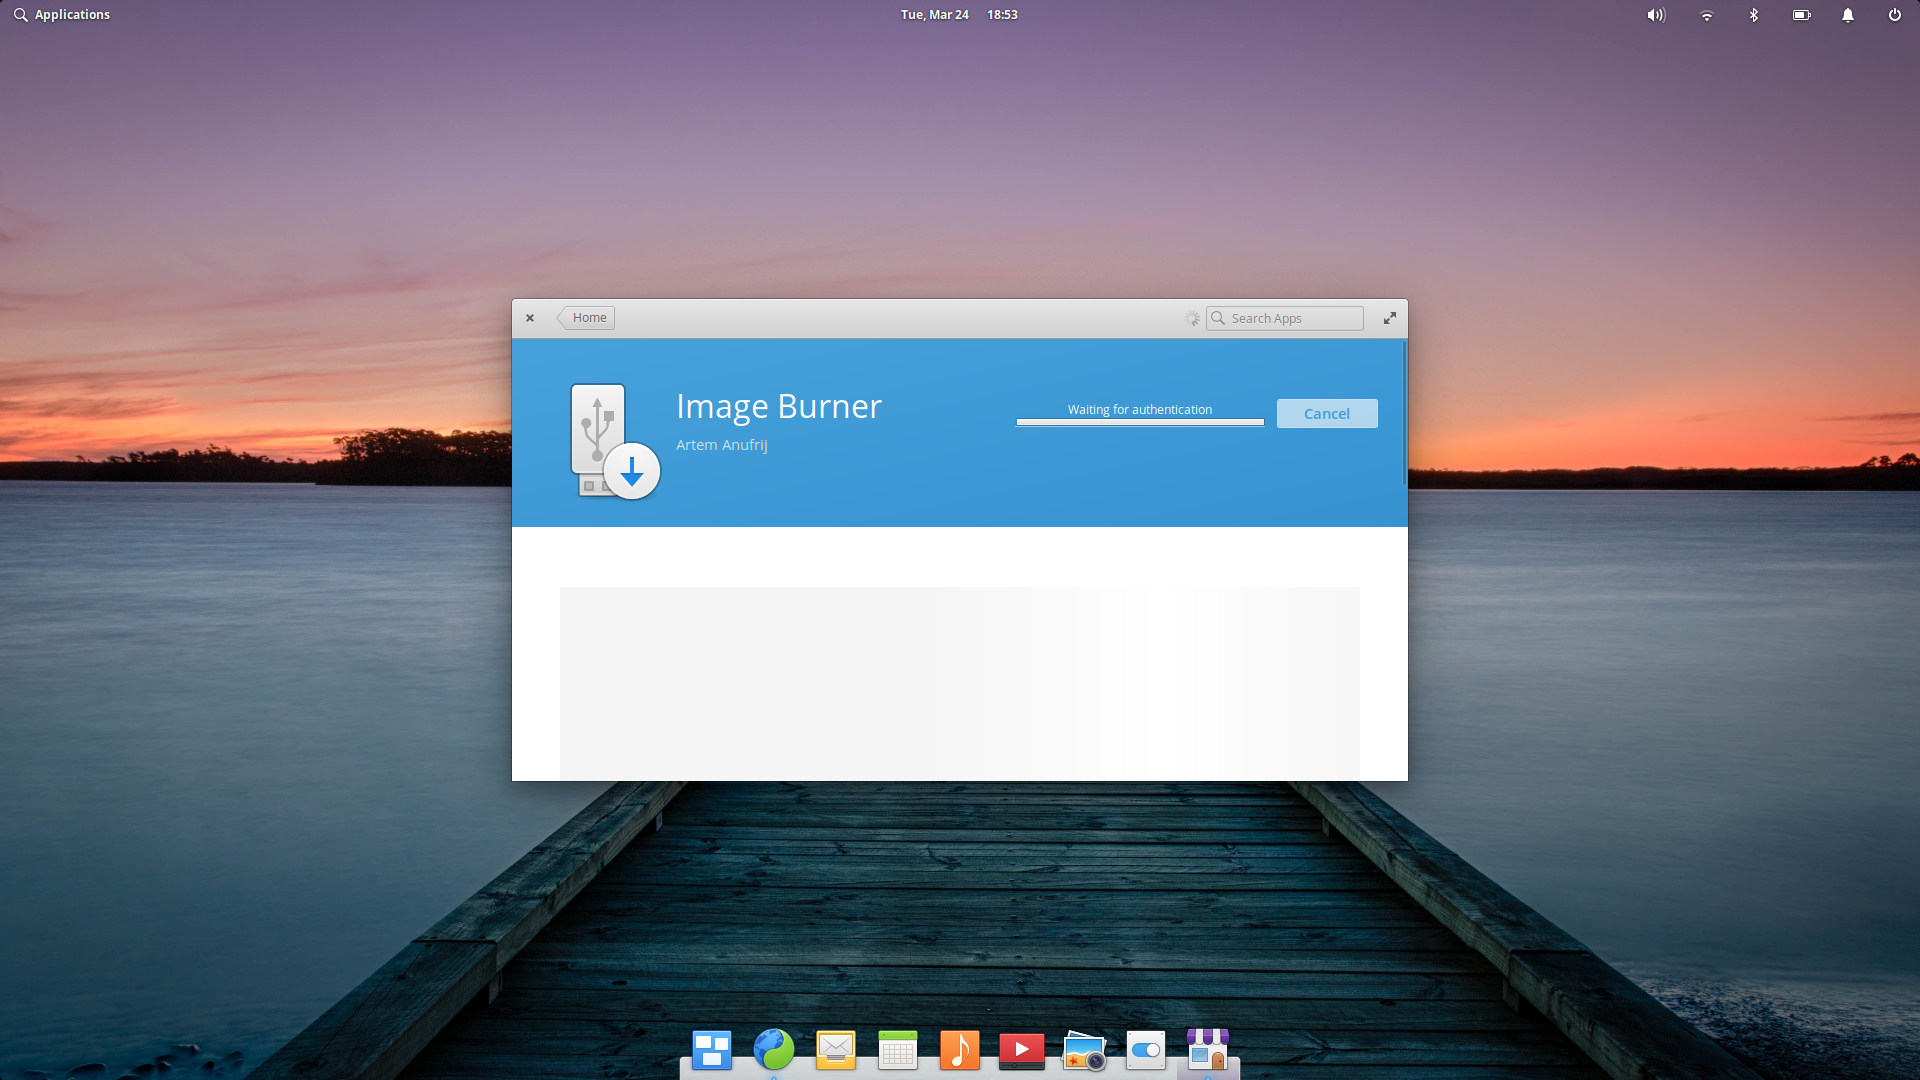This screenshot has height=1080, width=1920.
Task: Click the AppCenter icon in the dock
Action: (x=1208, y=1050)
